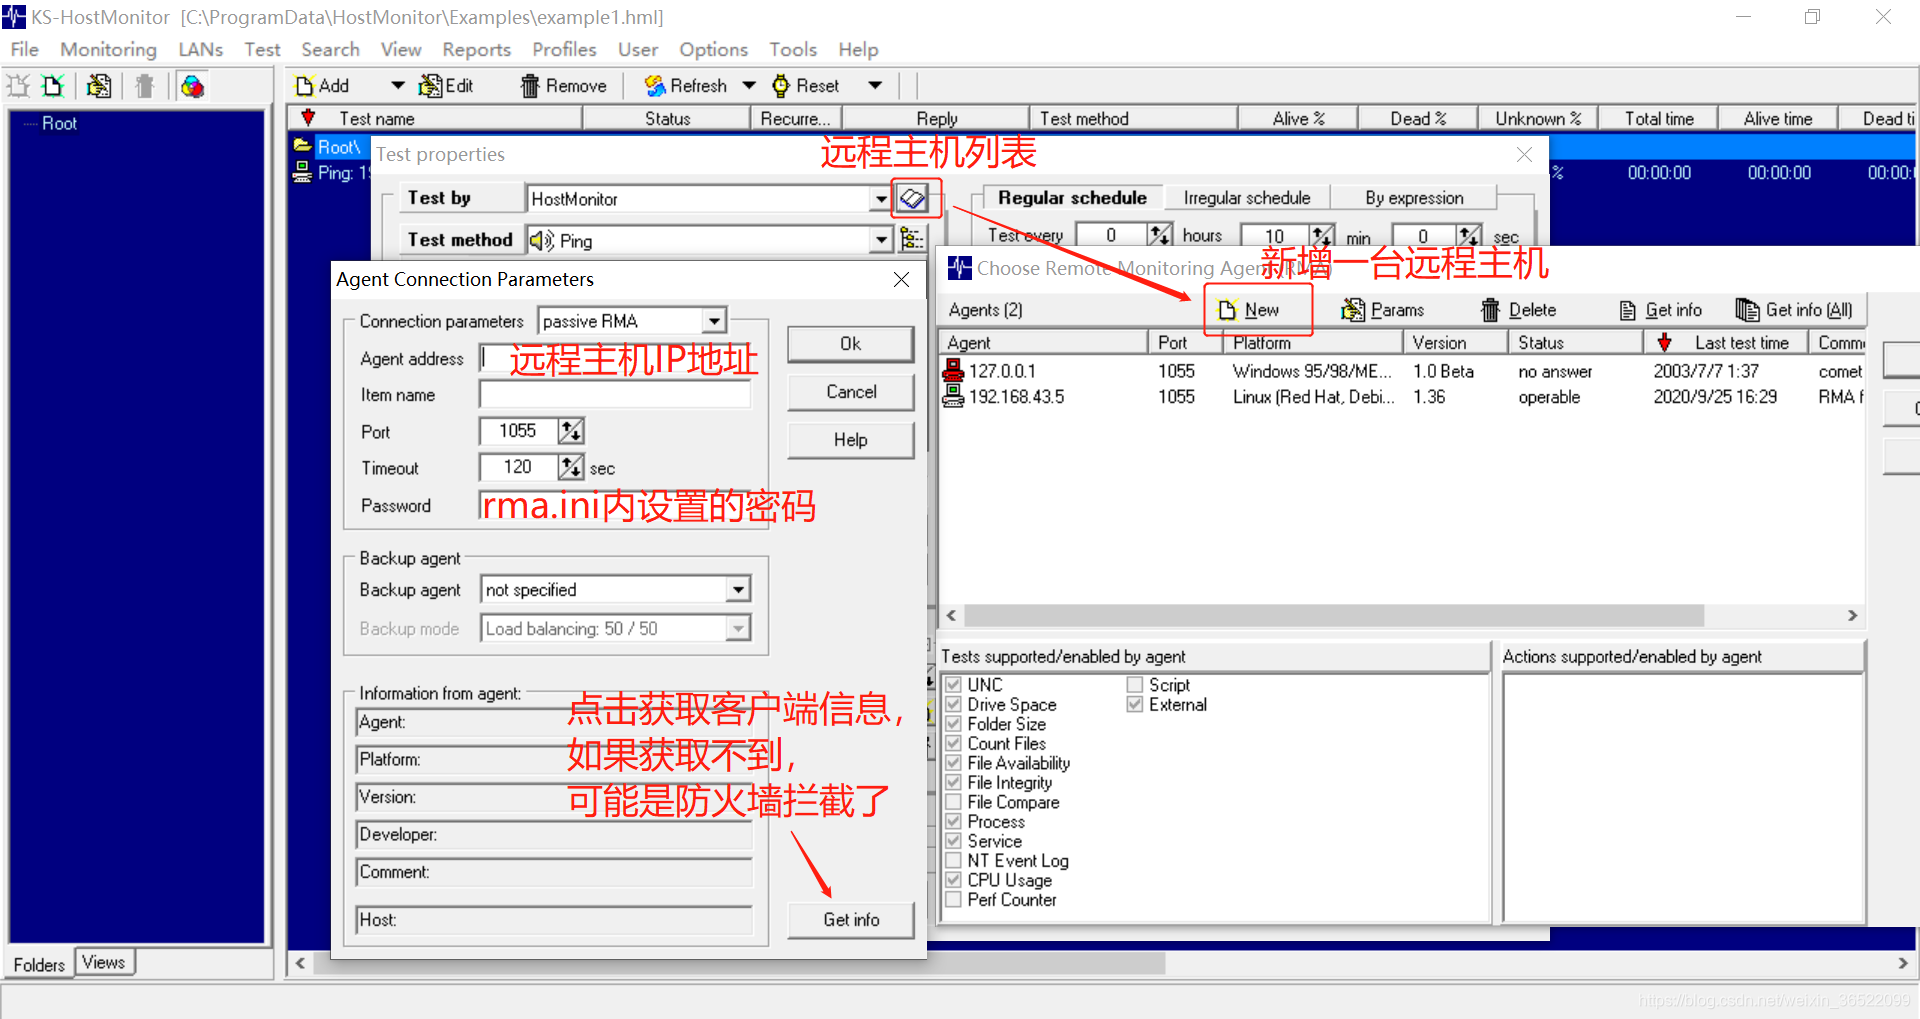Click New in the agents toolbar

[x=1250, y=310]
